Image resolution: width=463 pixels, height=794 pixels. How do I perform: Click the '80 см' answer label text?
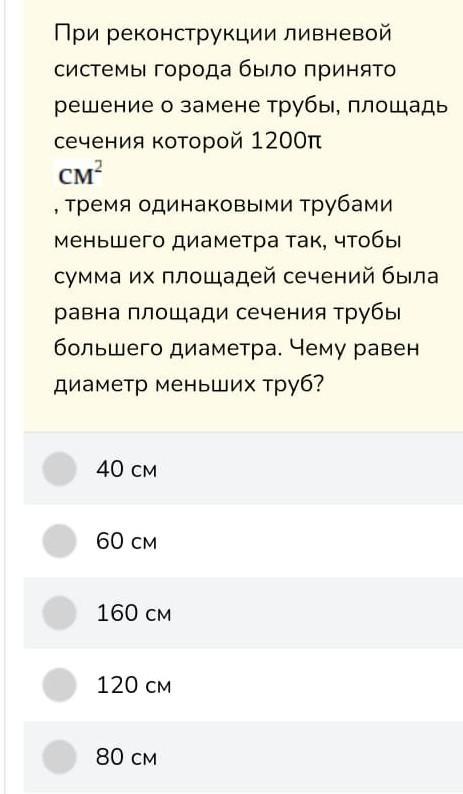[127, 757]
